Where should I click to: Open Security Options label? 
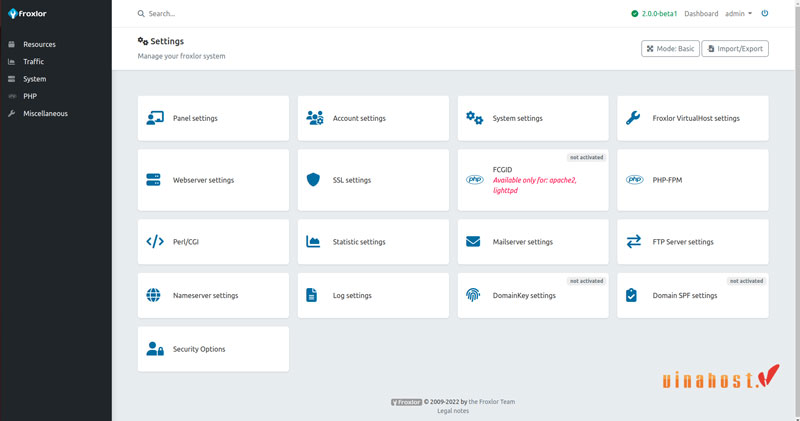pyautogui.click(x=199, y=349)
